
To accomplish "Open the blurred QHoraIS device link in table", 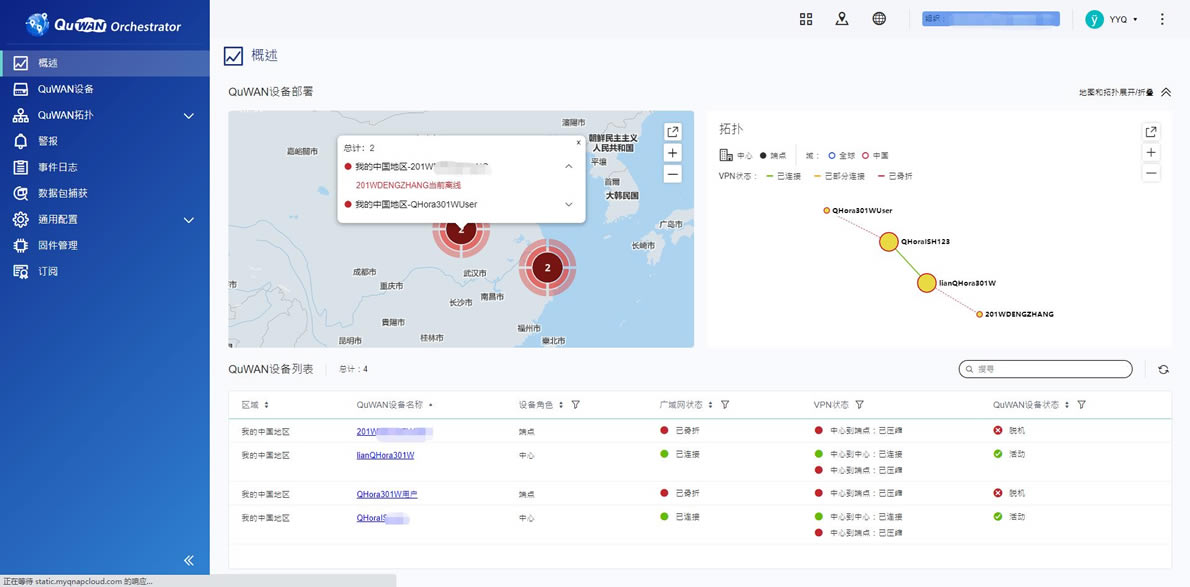I will [x=383, y=518].
